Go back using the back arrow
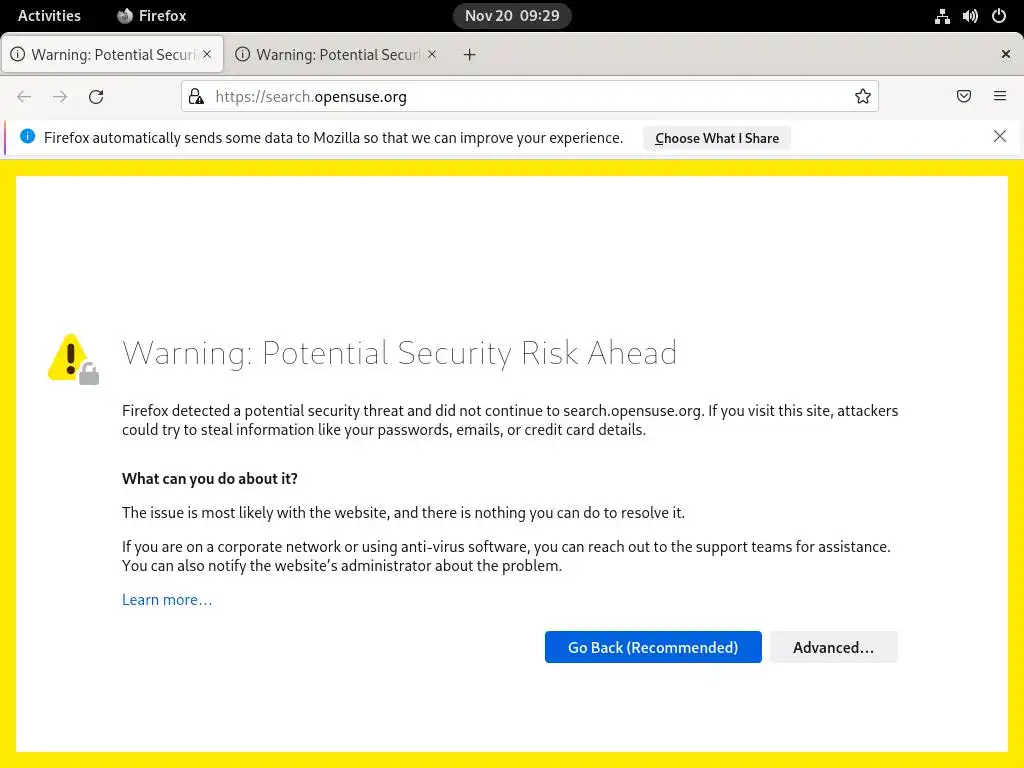 pos(24,97)
